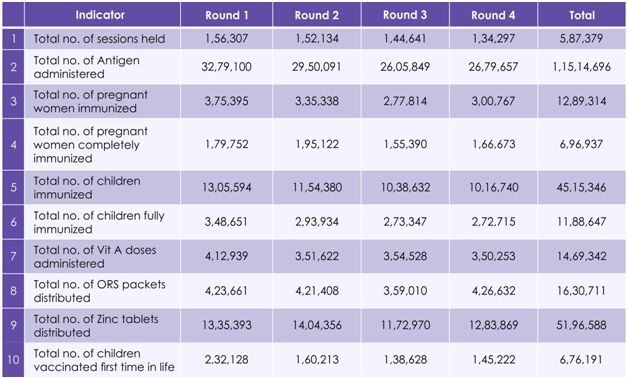Screen dimensions: 628x379
Task: Click the Indicator column header
Action: click(x=102, y=15)
